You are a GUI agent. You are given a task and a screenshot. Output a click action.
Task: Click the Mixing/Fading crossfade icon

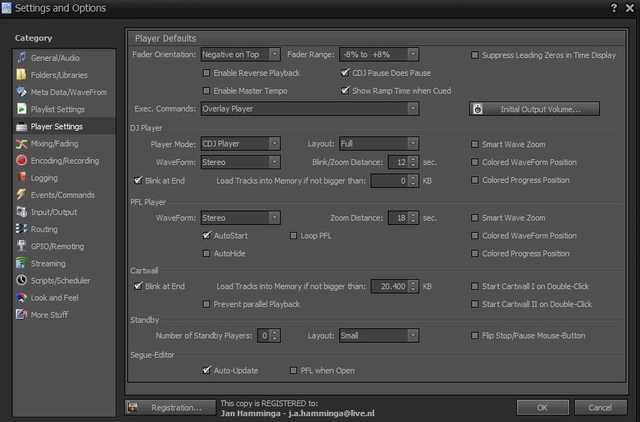pyautogui.click(x=21, y=144)
